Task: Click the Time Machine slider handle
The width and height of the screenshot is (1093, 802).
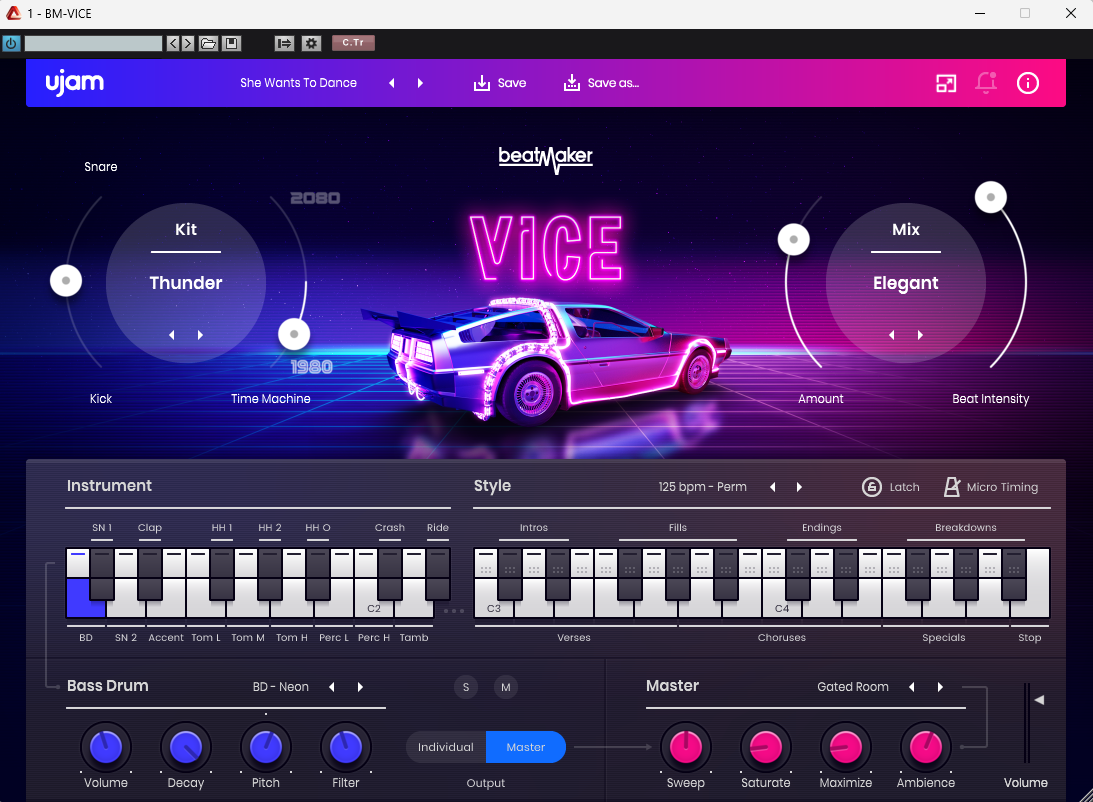Action: point(294,334)
